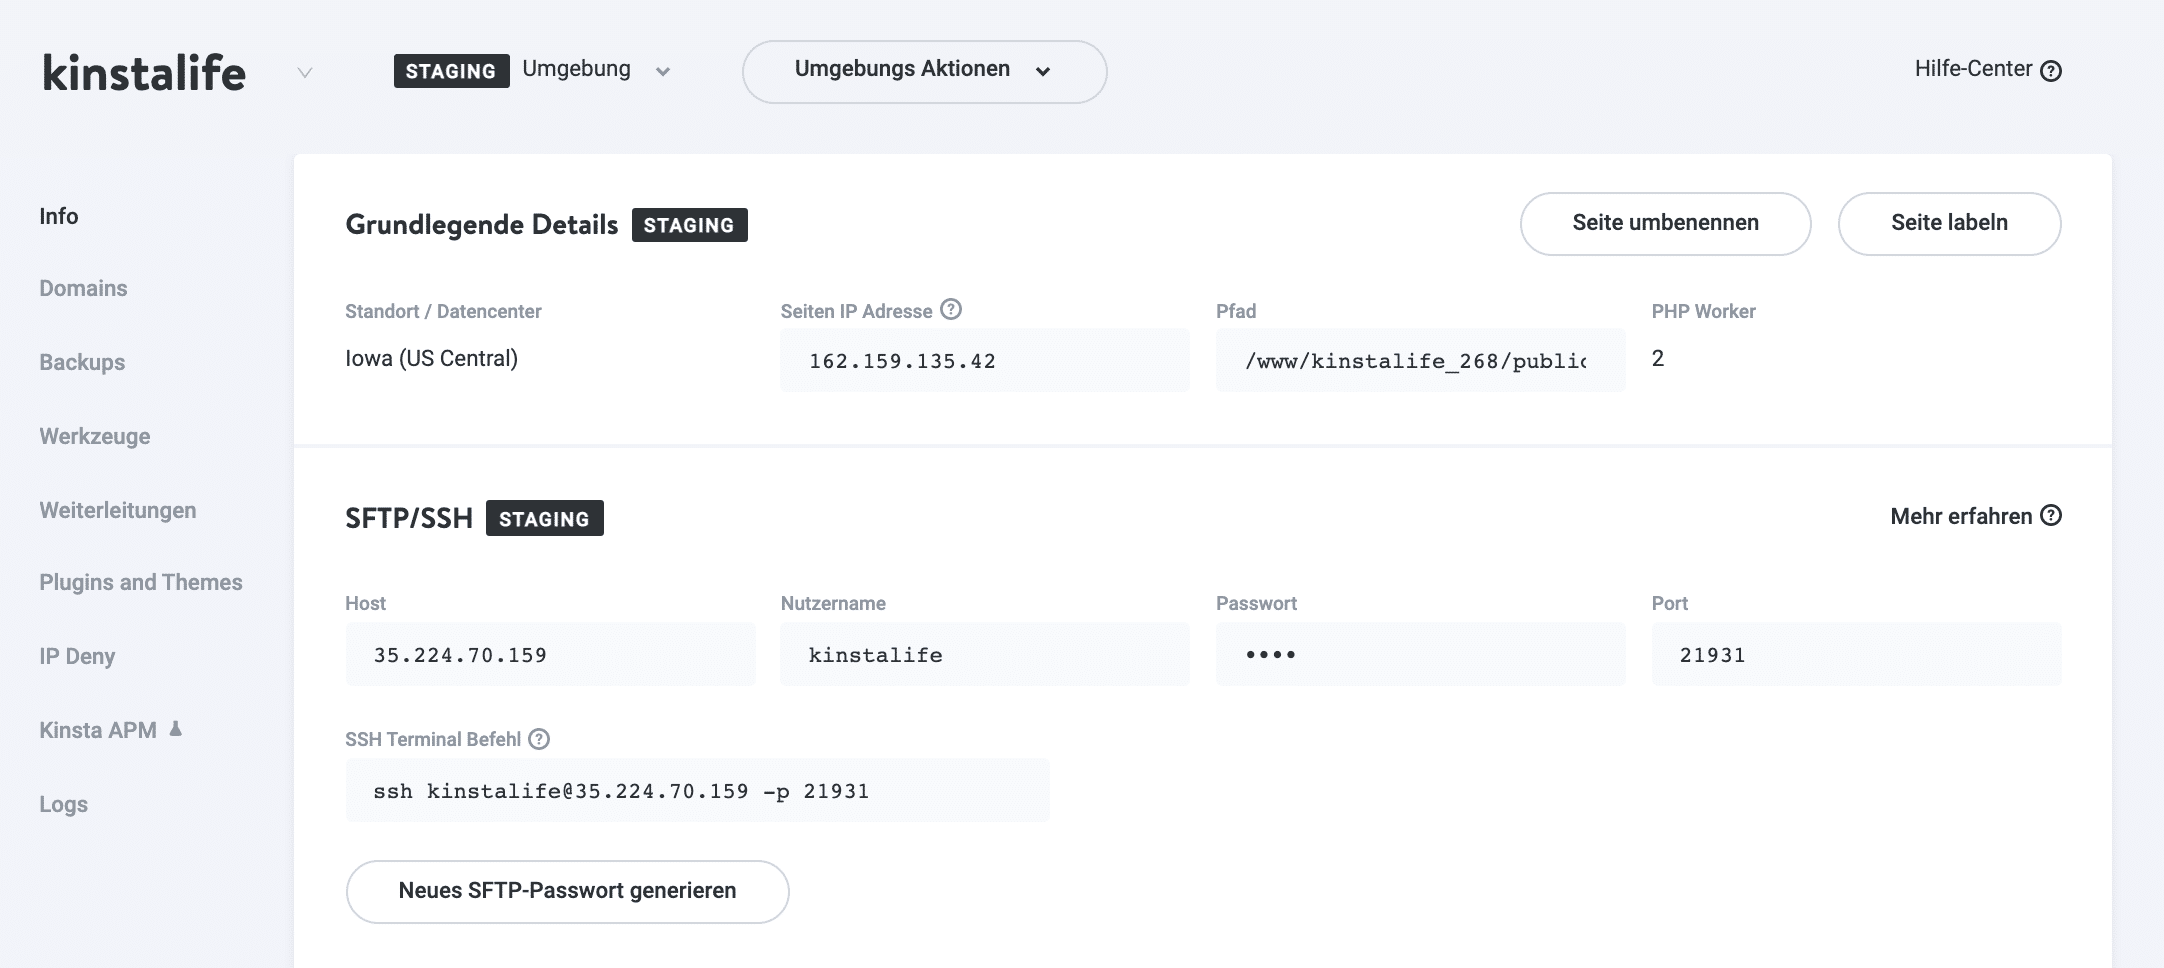Click the question mark beside Seiten IP Adresse
Image resolution: width=2164 pixels, height=968 pixels.
(x=951, y=310)
